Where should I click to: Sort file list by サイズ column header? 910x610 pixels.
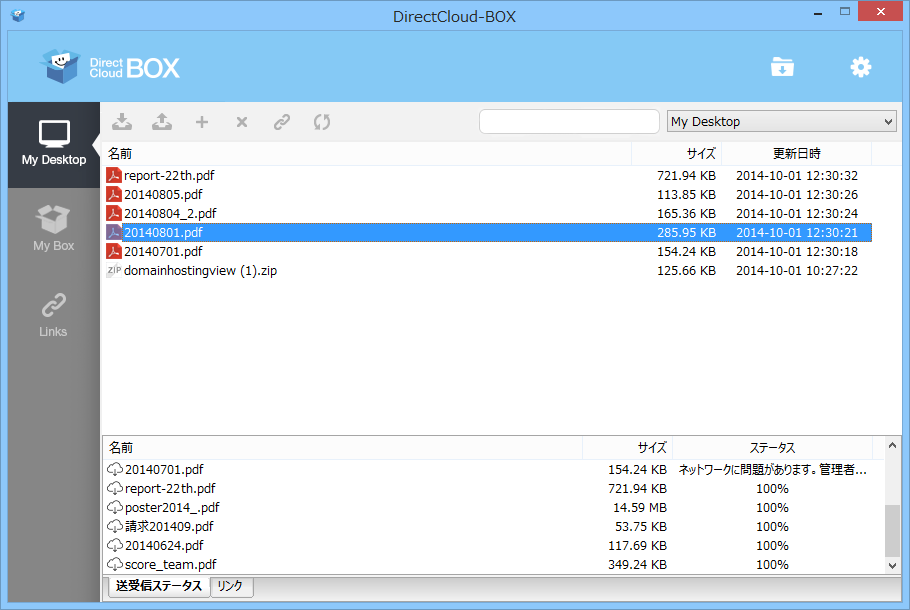tap(676, 154)
